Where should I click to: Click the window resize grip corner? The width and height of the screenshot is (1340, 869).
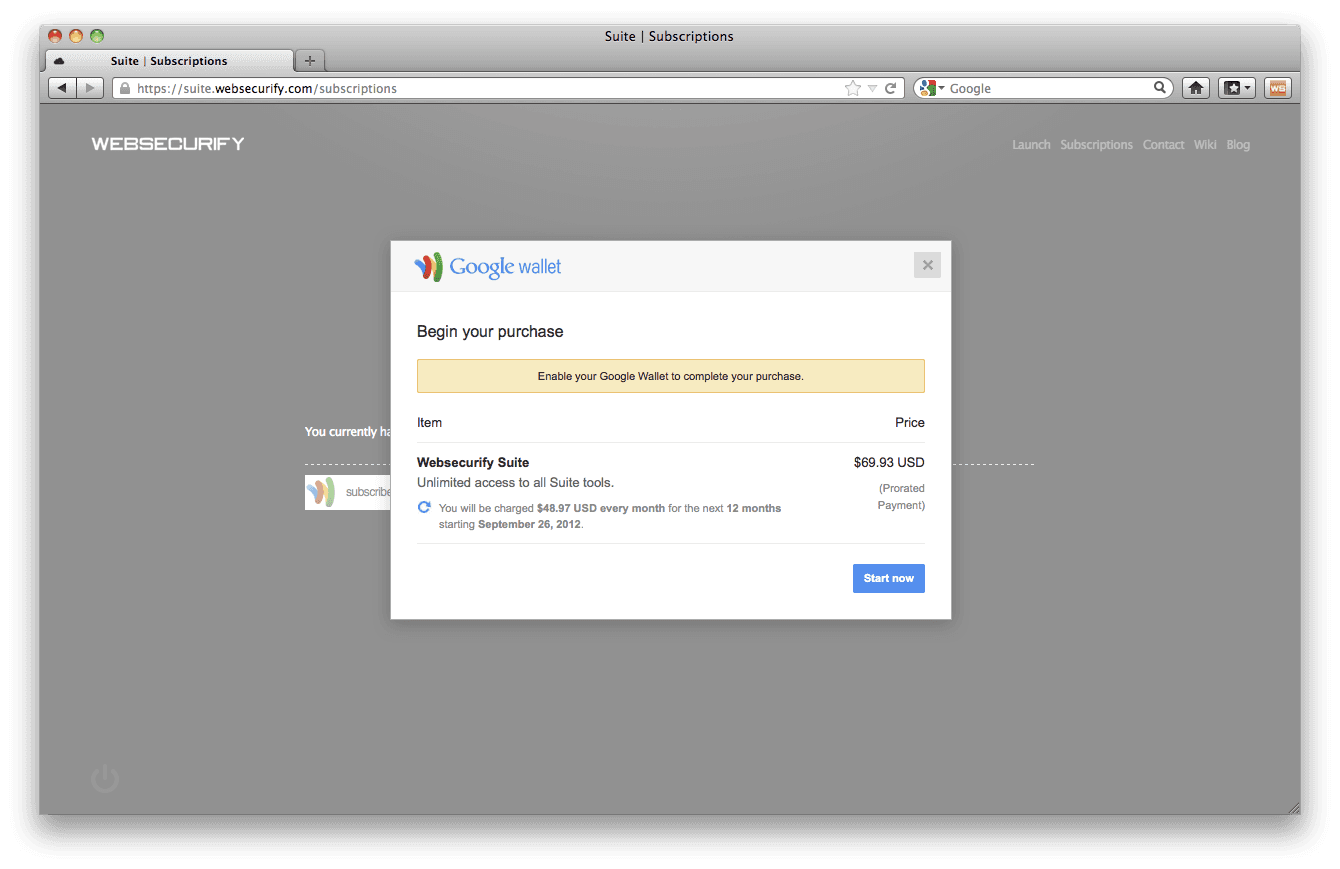click(1293, 807)
